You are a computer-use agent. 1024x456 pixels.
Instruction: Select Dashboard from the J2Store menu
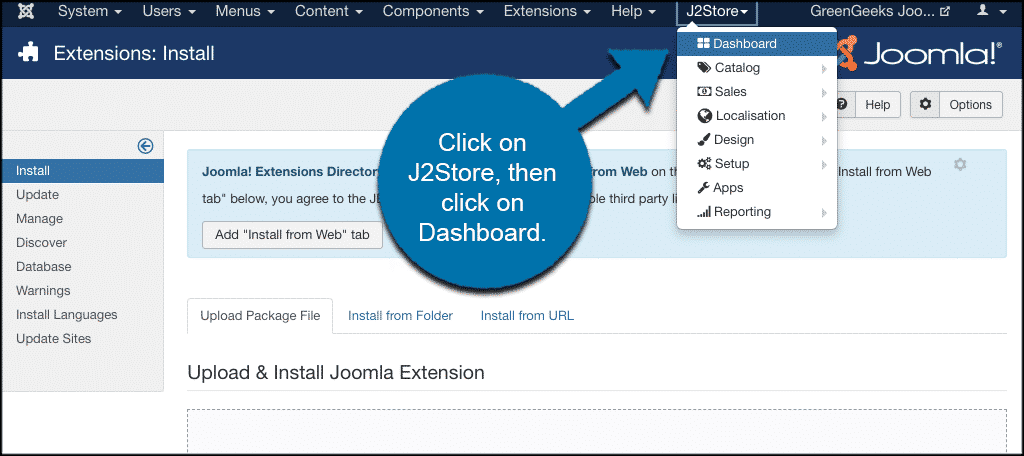point(744,44)
